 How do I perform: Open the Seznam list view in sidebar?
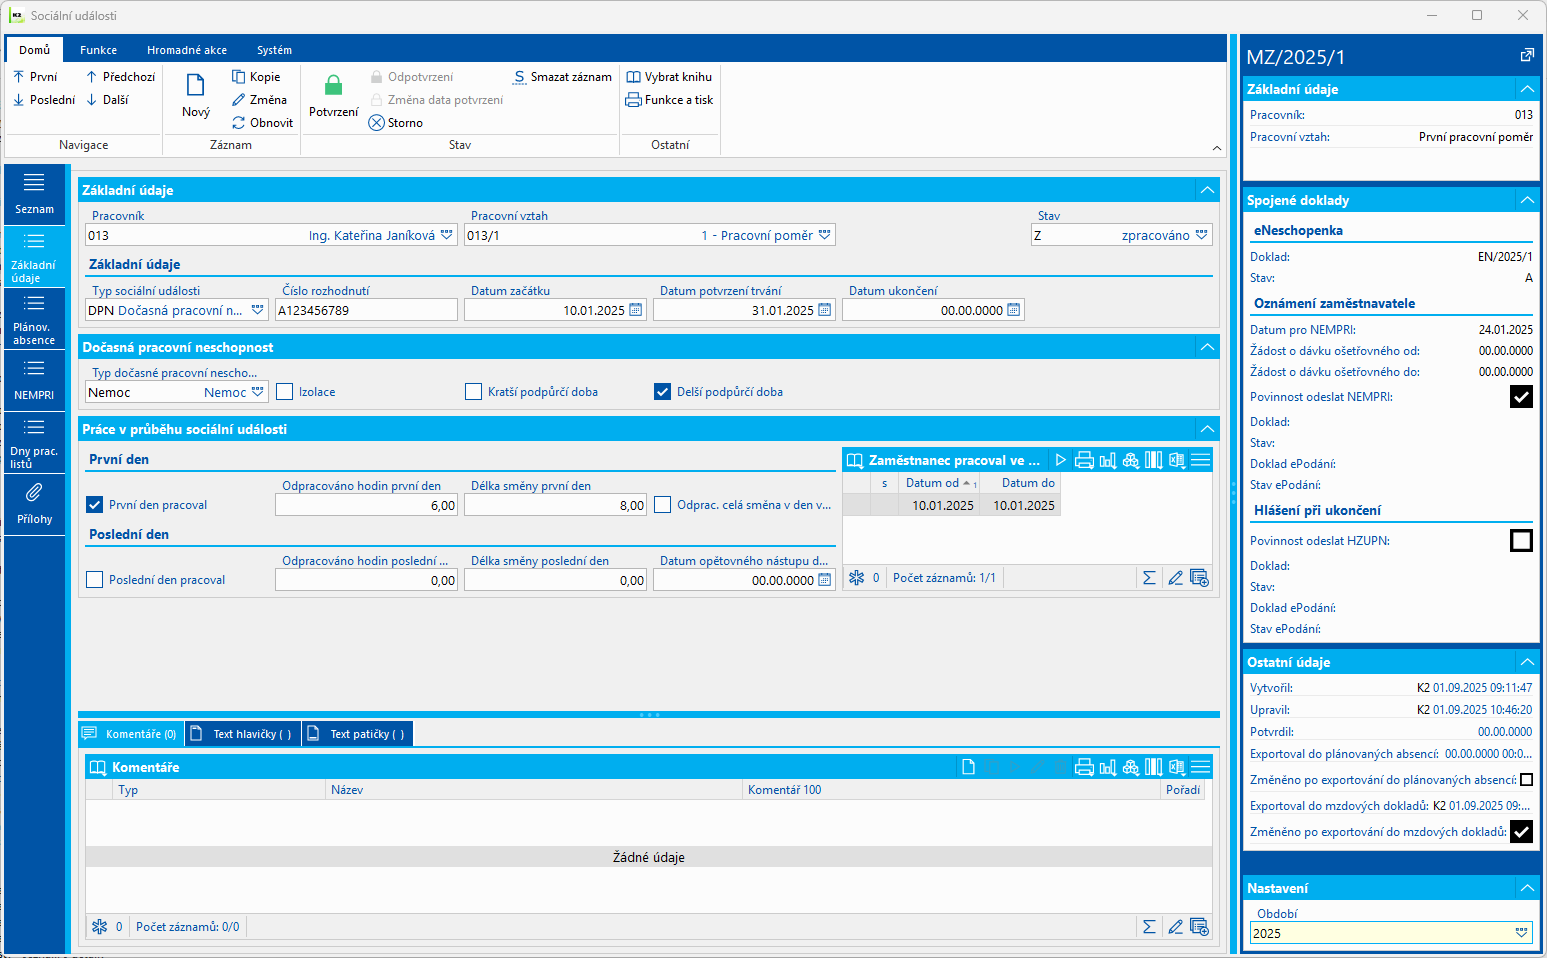pyautogui.click(x=34, y=194)
